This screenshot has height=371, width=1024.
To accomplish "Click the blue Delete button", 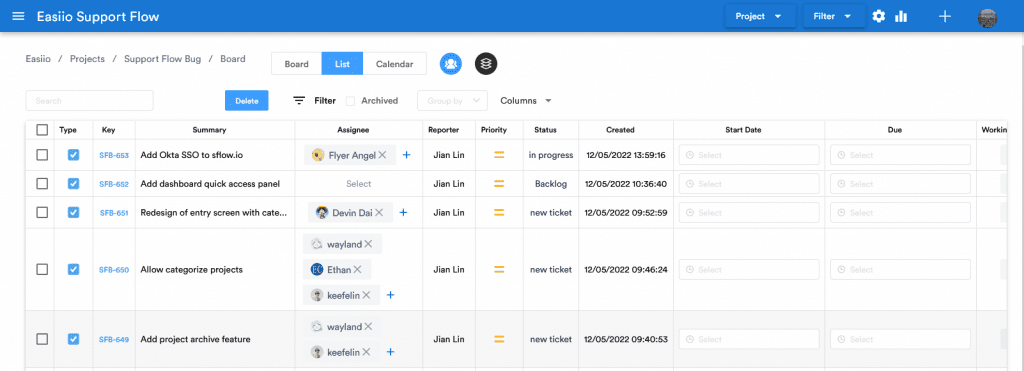I will click(247, 101).
